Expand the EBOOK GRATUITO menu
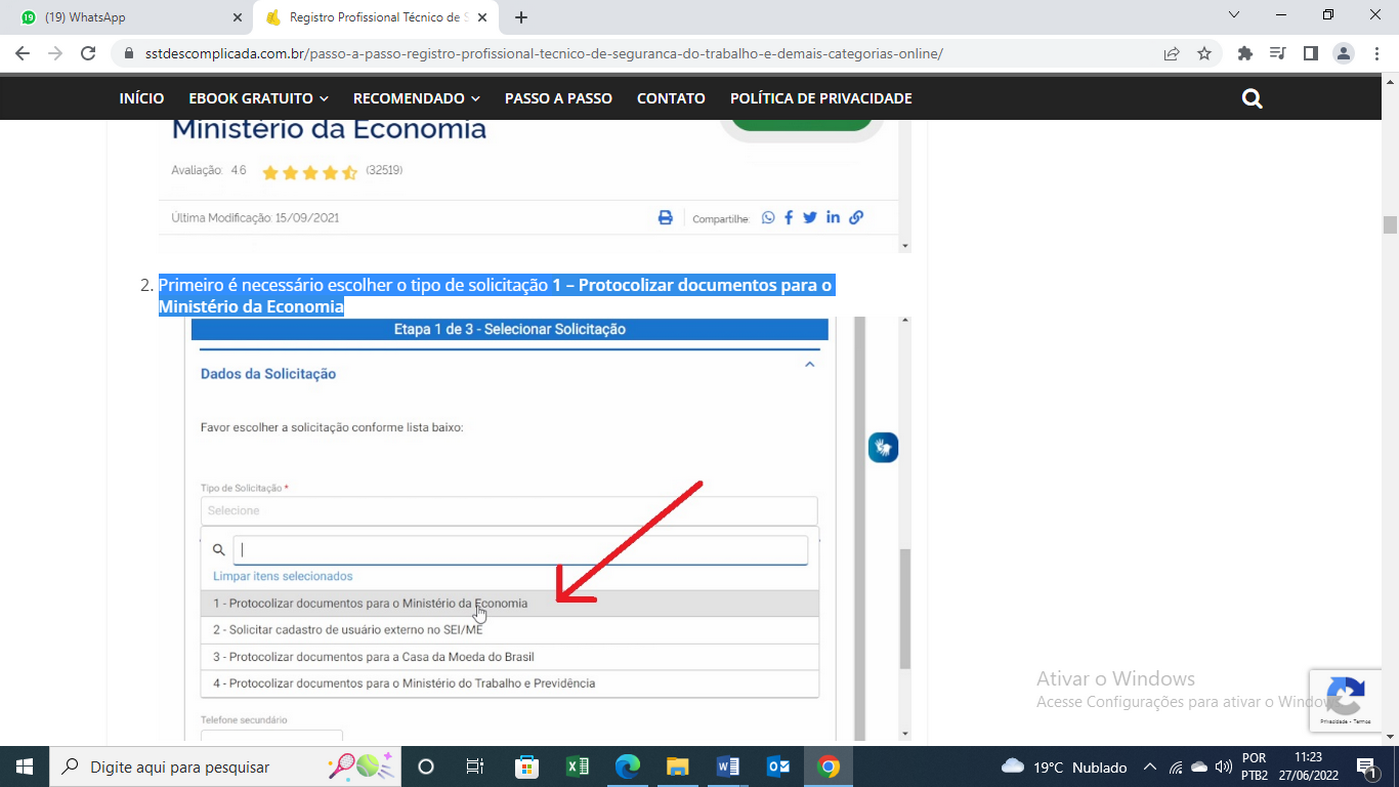 [x=258, y=98]
